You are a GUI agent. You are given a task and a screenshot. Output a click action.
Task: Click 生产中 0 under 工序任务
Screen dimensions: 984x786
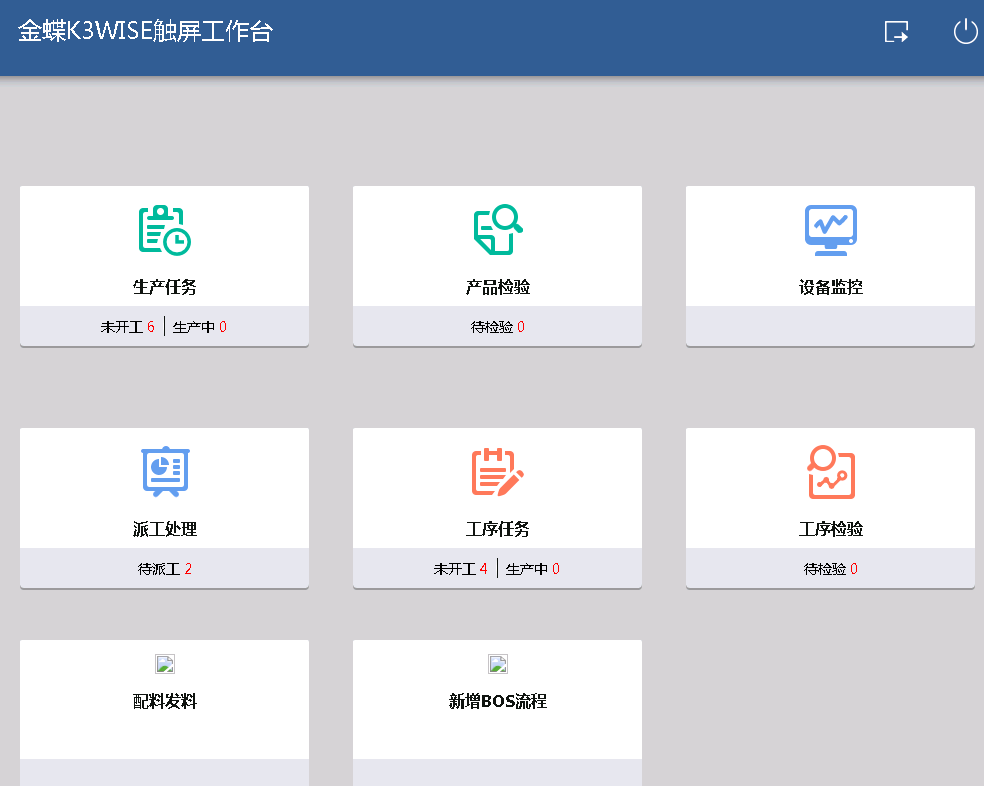pyautogui.click(x=533, y=569)
